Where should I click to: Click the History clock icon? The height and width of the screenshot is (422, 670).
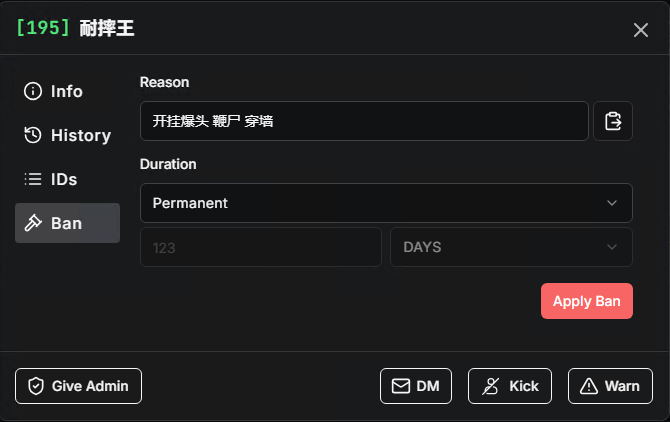coord(33,135)
